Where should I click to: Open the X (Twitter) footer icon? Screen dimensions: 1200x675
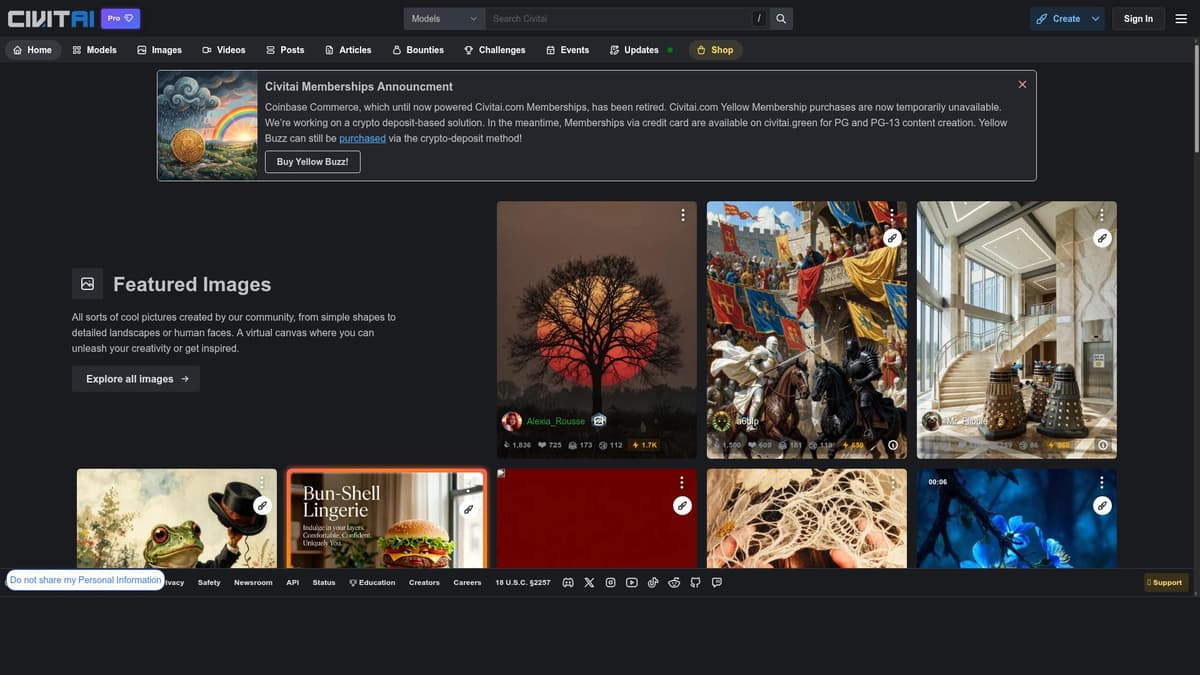click(589, 582)
